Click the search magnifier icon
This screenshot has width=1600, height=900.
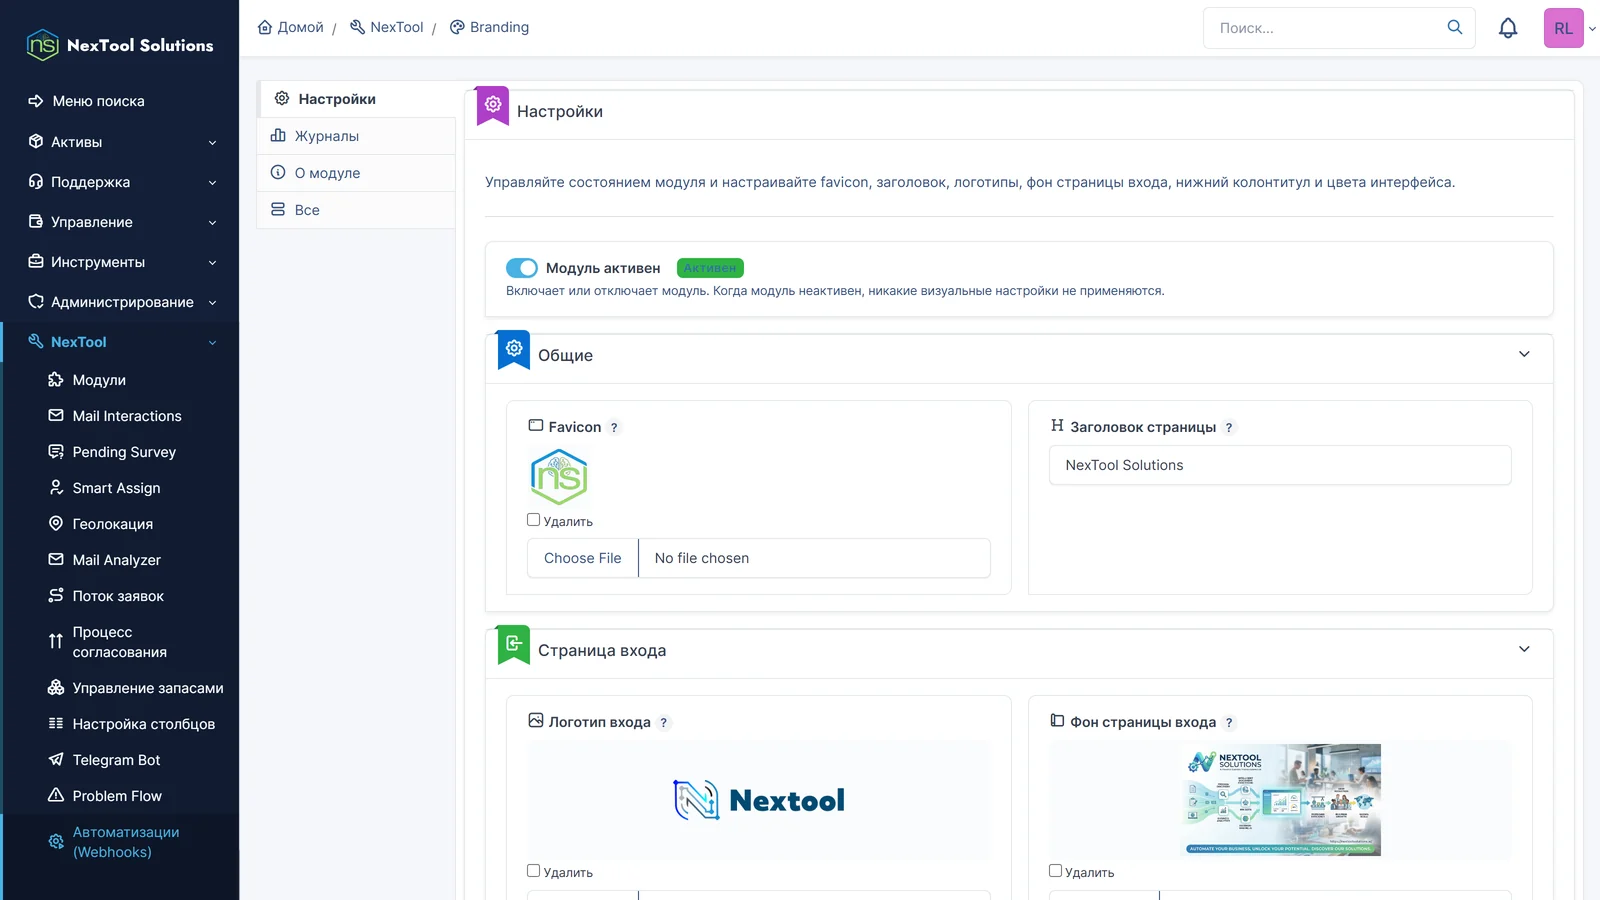pos(1455,27)
